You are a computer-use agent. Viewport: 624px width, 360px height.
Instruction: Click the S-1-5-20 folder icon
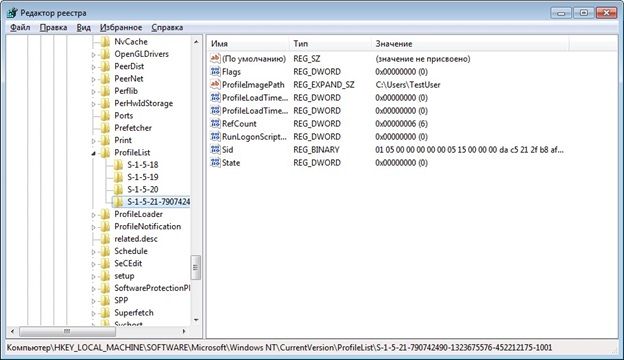[x=118, y=189]
